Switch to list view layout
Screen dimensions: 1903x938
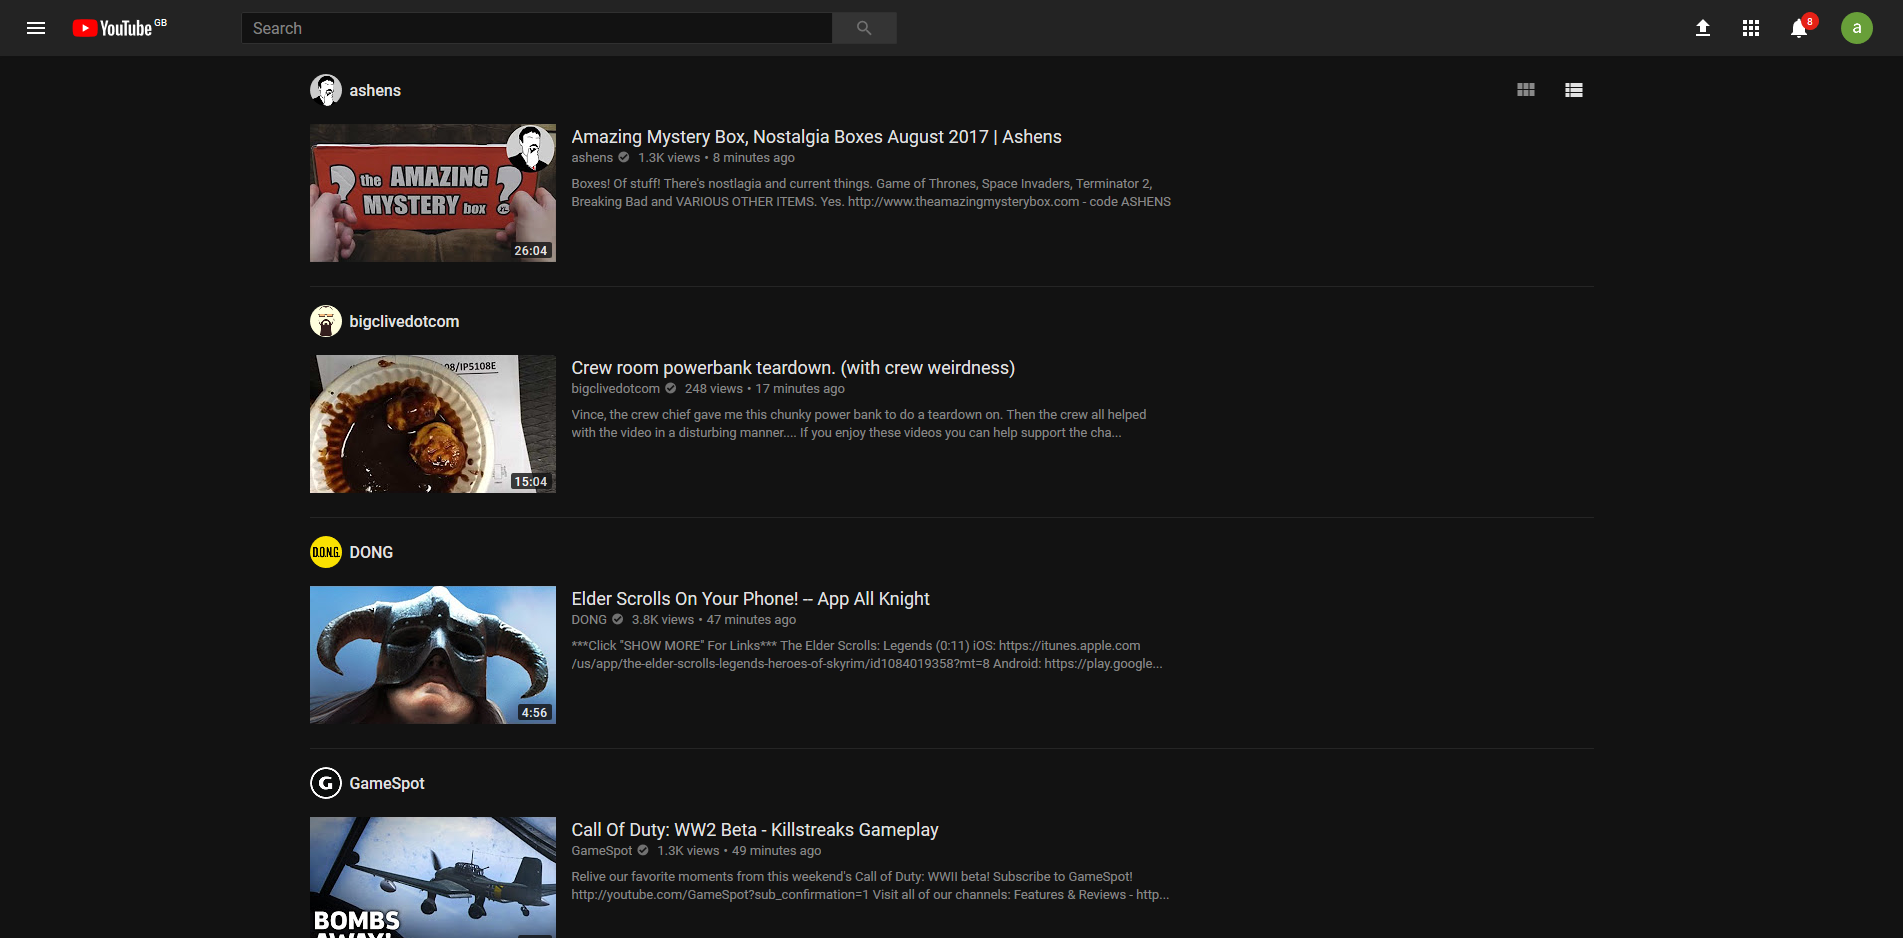[1574, 90]
